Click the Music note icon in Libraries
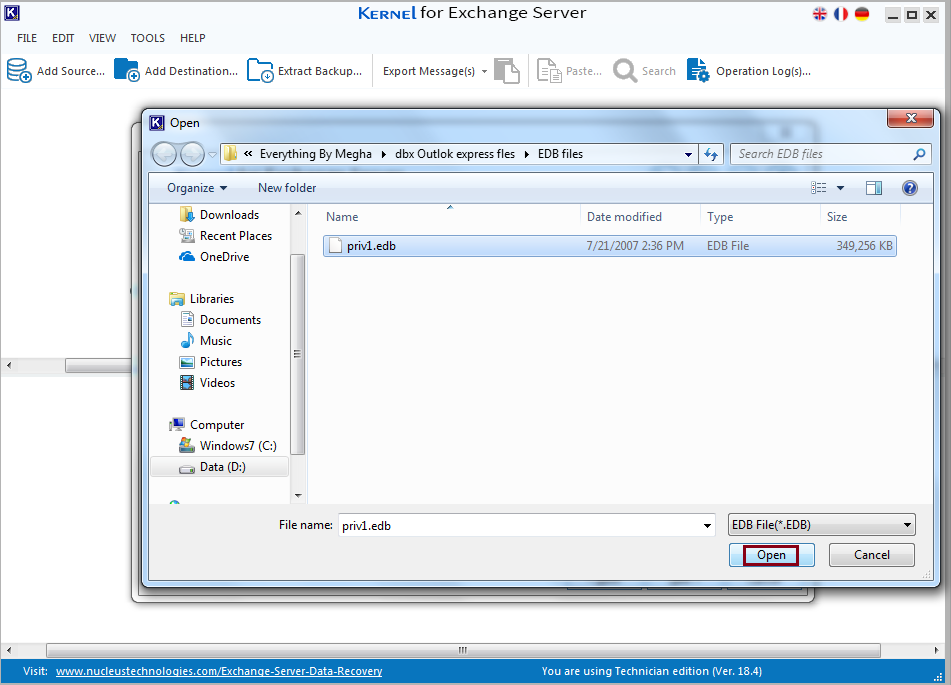Screen dimensions: 951x685 point(187,340)
